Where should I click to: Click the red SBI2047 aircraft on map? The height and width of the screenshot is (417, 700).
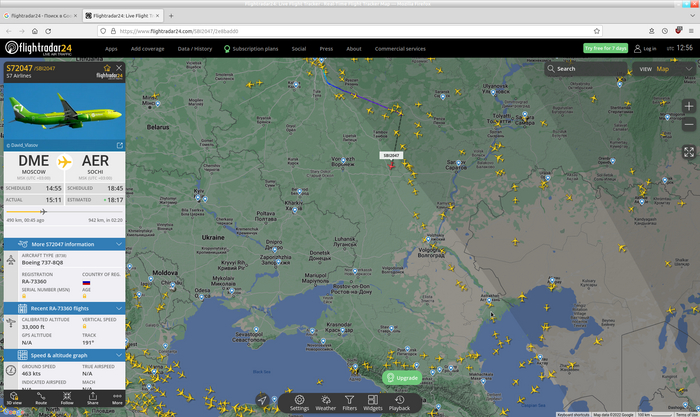[391, 166]
